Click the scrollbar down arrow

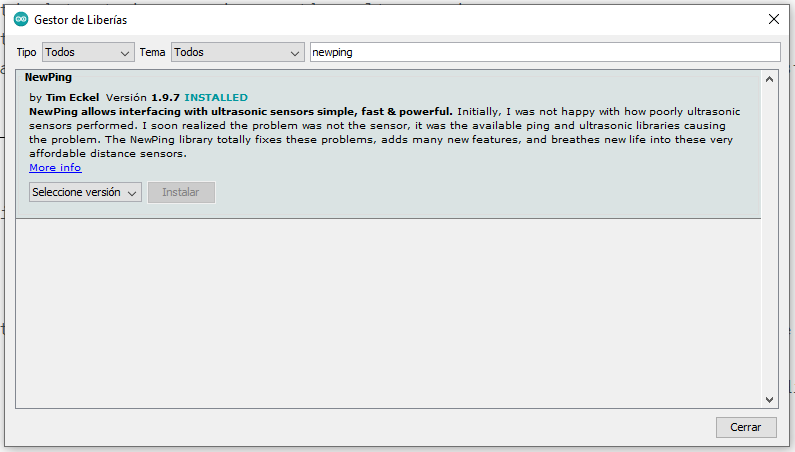769,399
